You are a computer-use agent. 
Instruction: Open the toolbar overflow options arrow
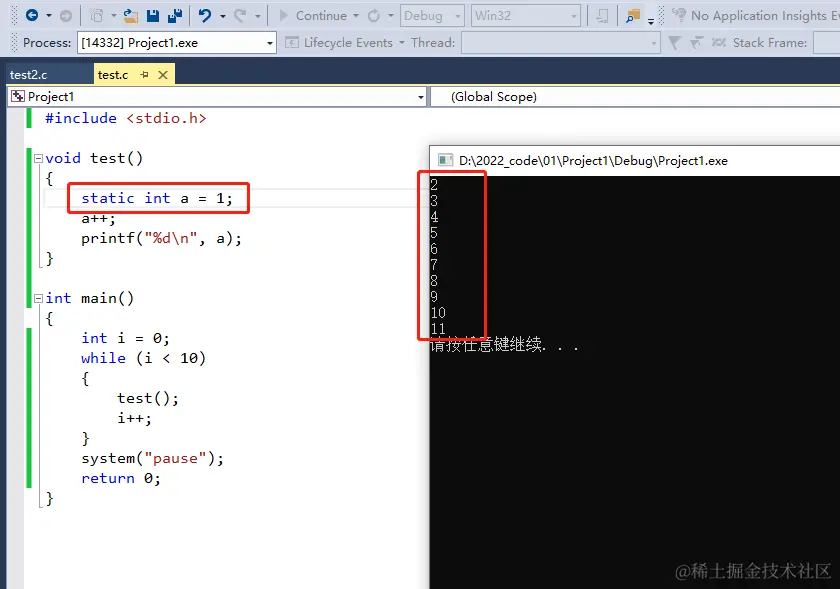[651, 22]
